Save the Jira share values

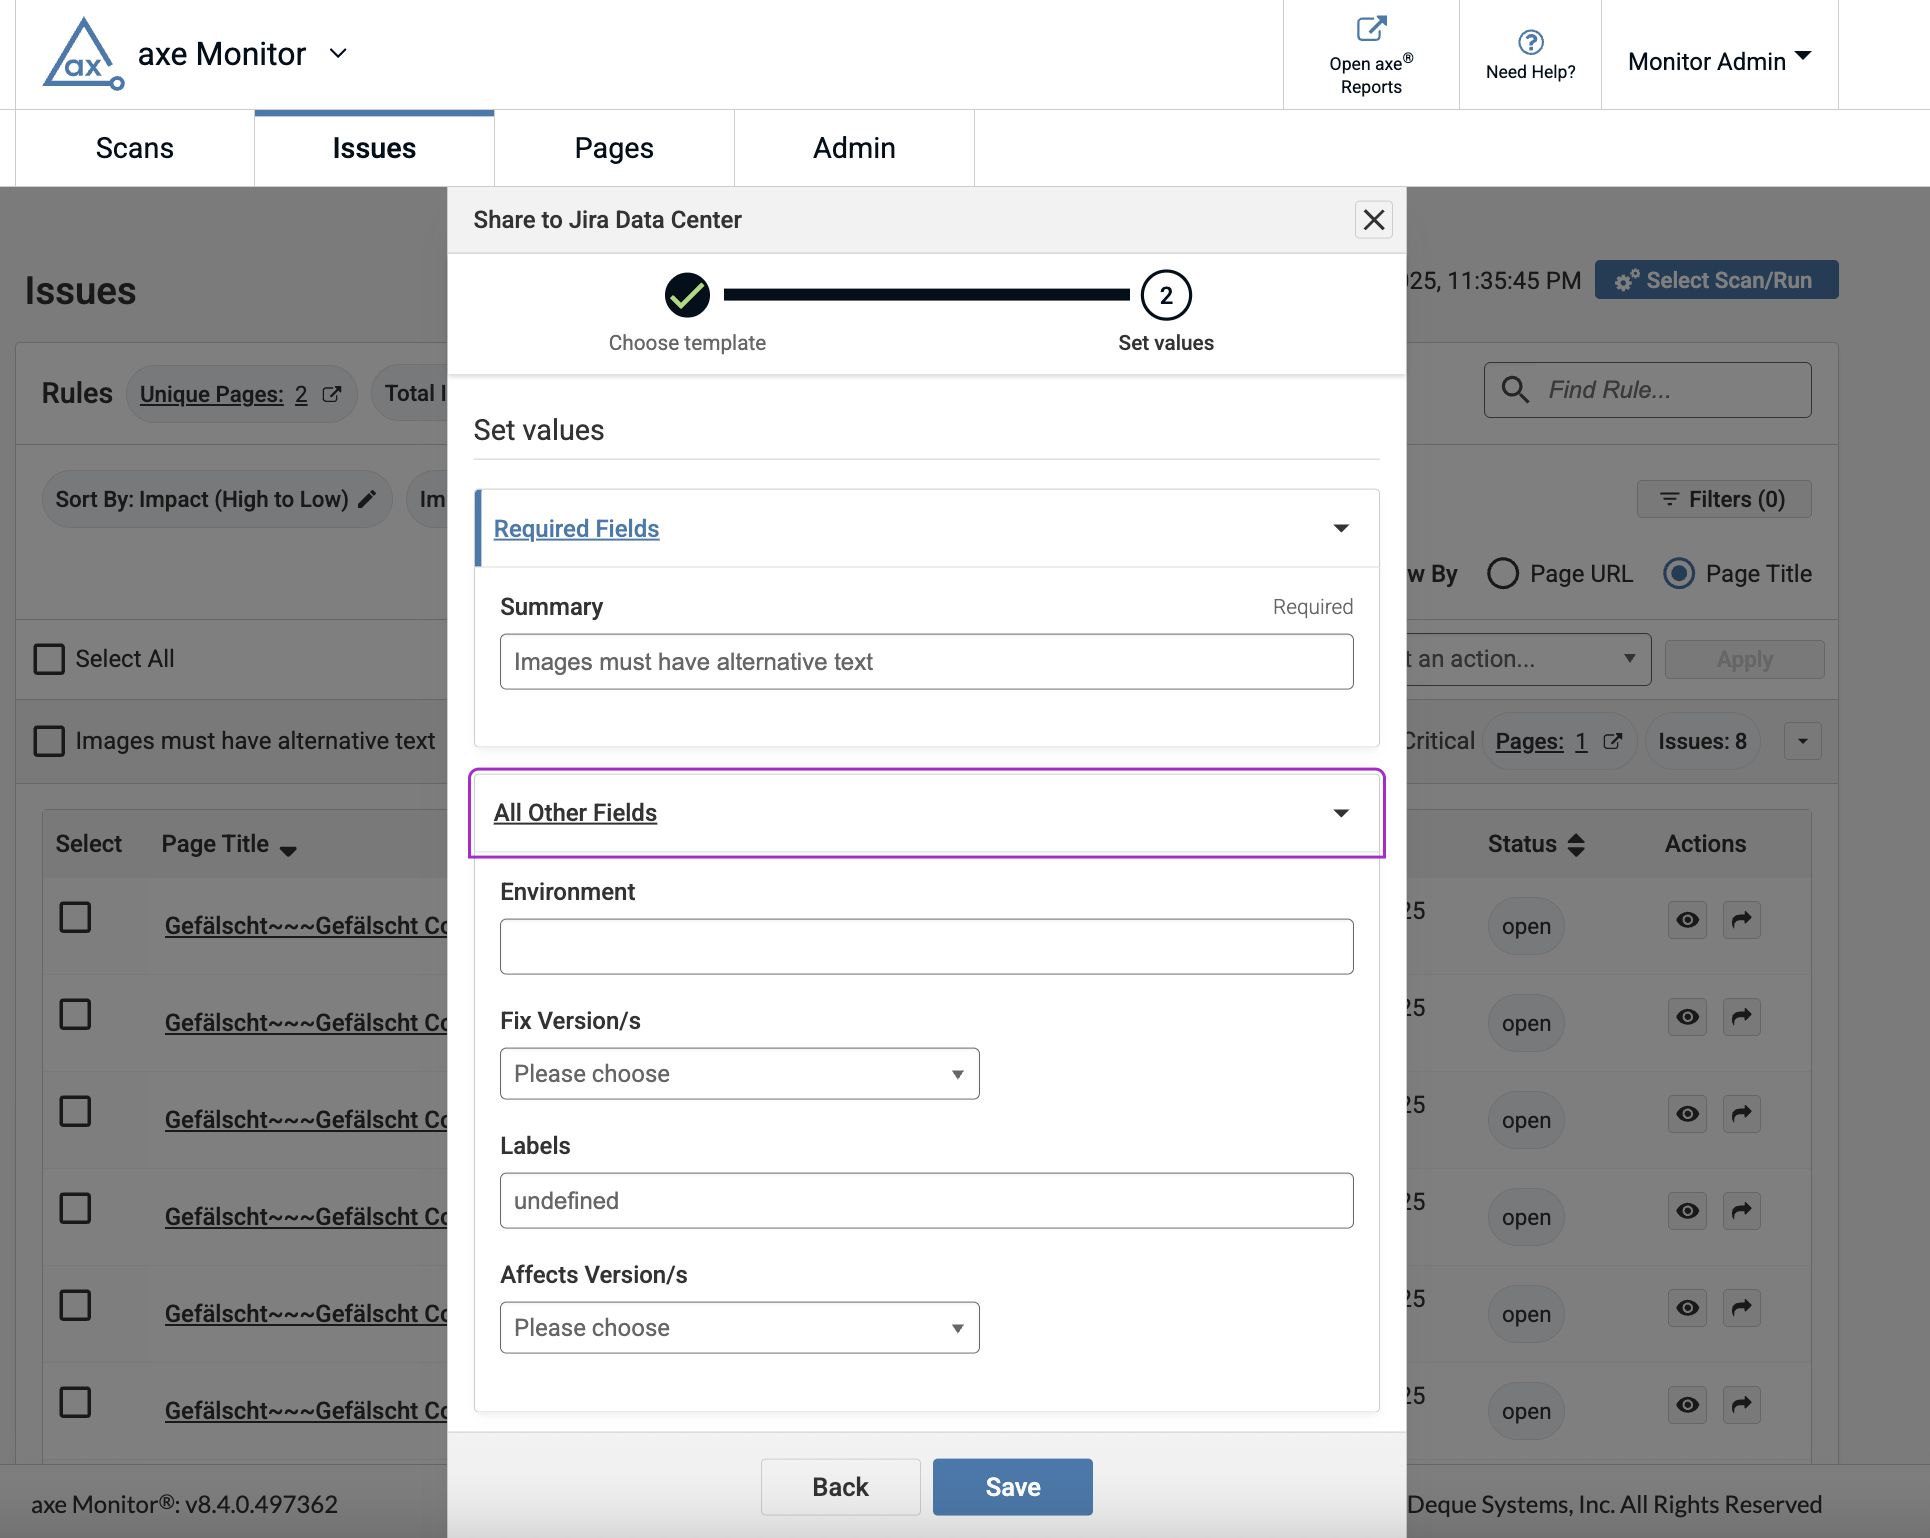(1011, 1487)
